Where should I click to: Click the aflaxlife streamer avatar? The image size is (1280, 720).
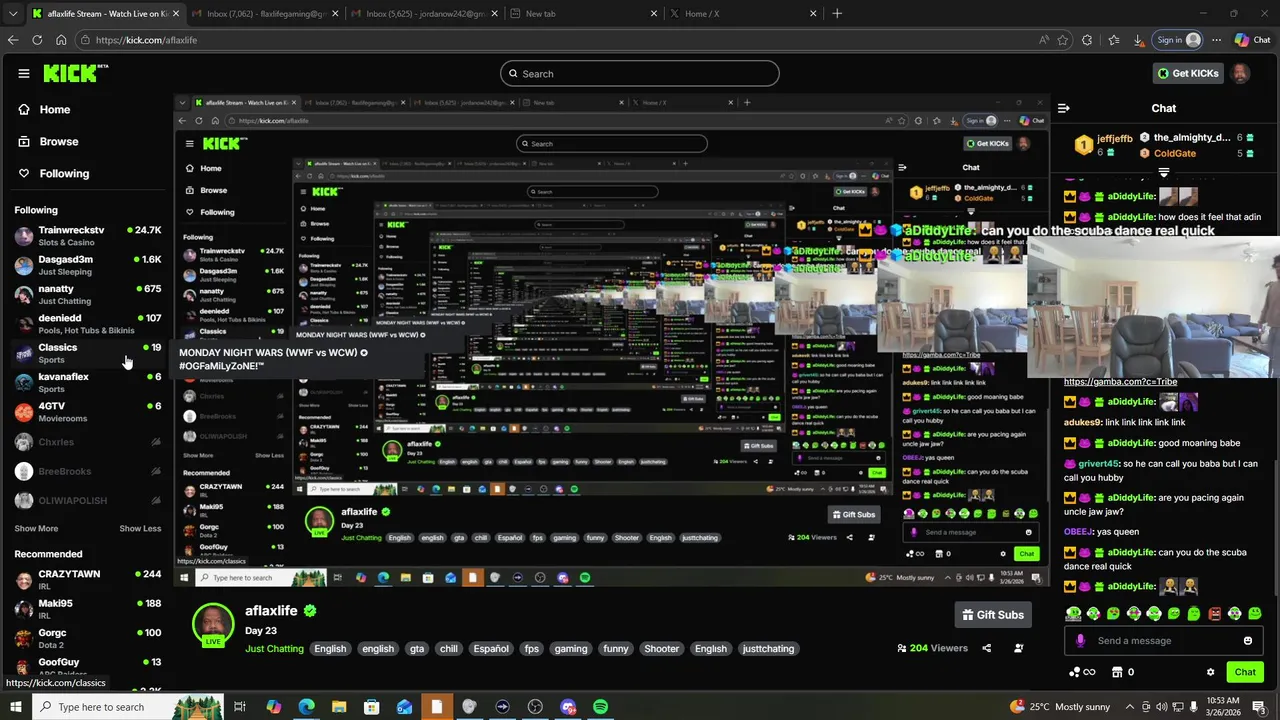pyautogui.click(x=213, y=623)
